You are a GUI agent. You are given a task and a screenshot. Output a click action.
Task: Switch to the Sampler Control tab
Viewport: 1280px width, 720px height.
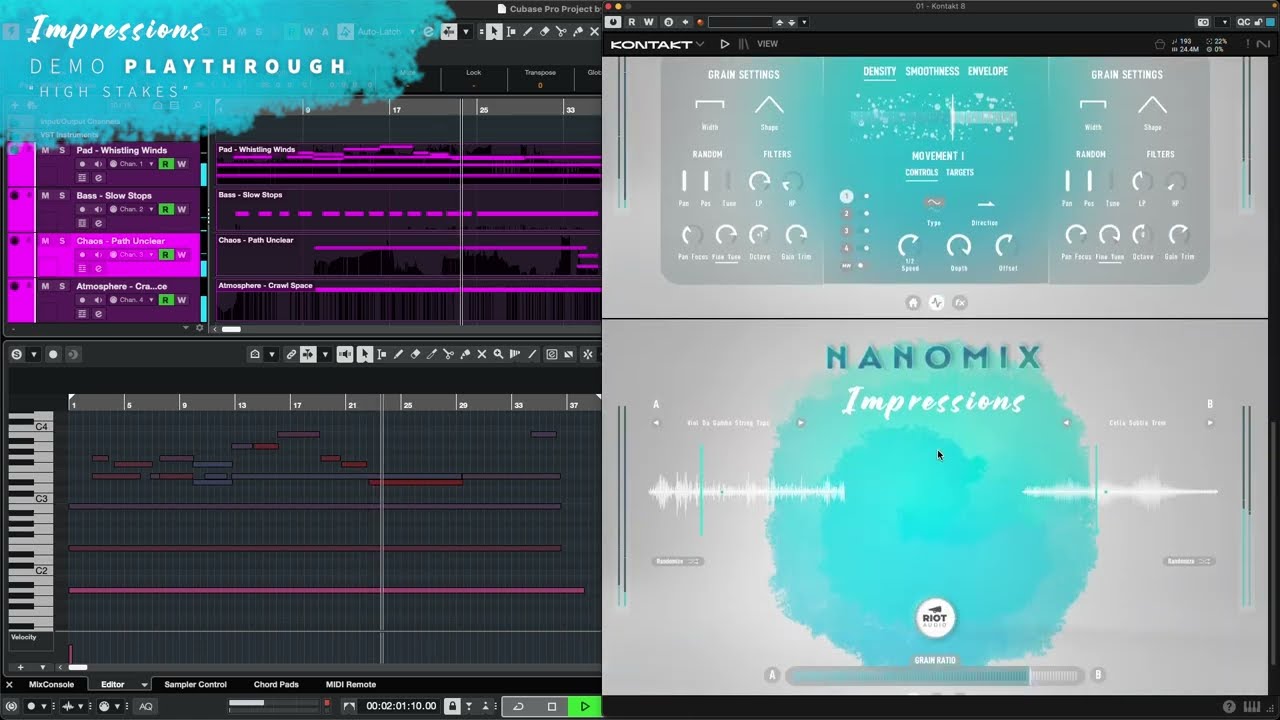tap(195, 685)
